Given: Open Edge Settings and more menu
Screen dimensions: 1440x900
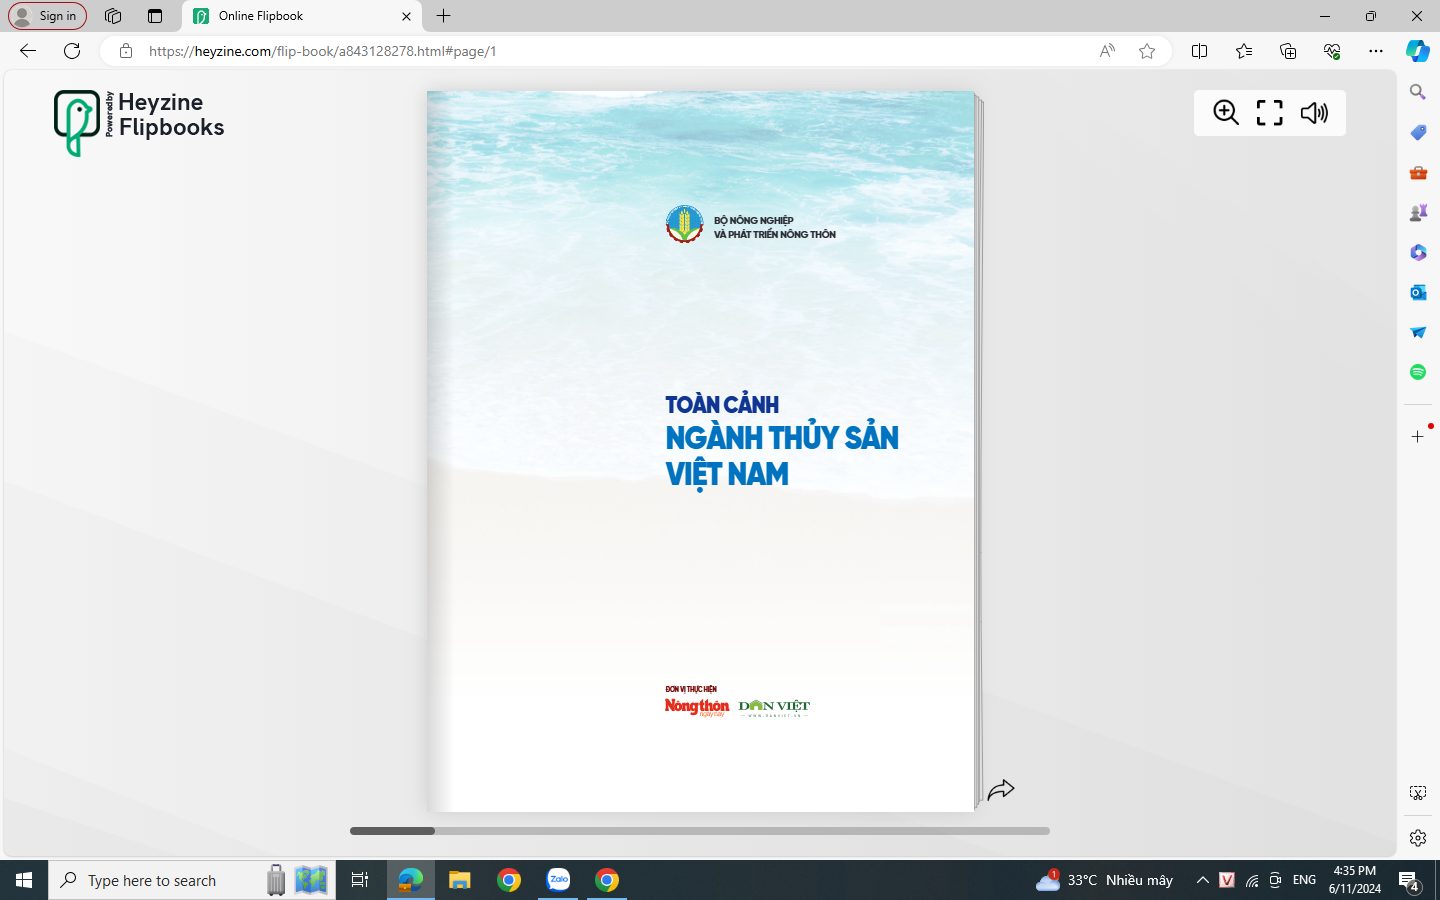Looking at the screenshot, I should point(1376,51).
